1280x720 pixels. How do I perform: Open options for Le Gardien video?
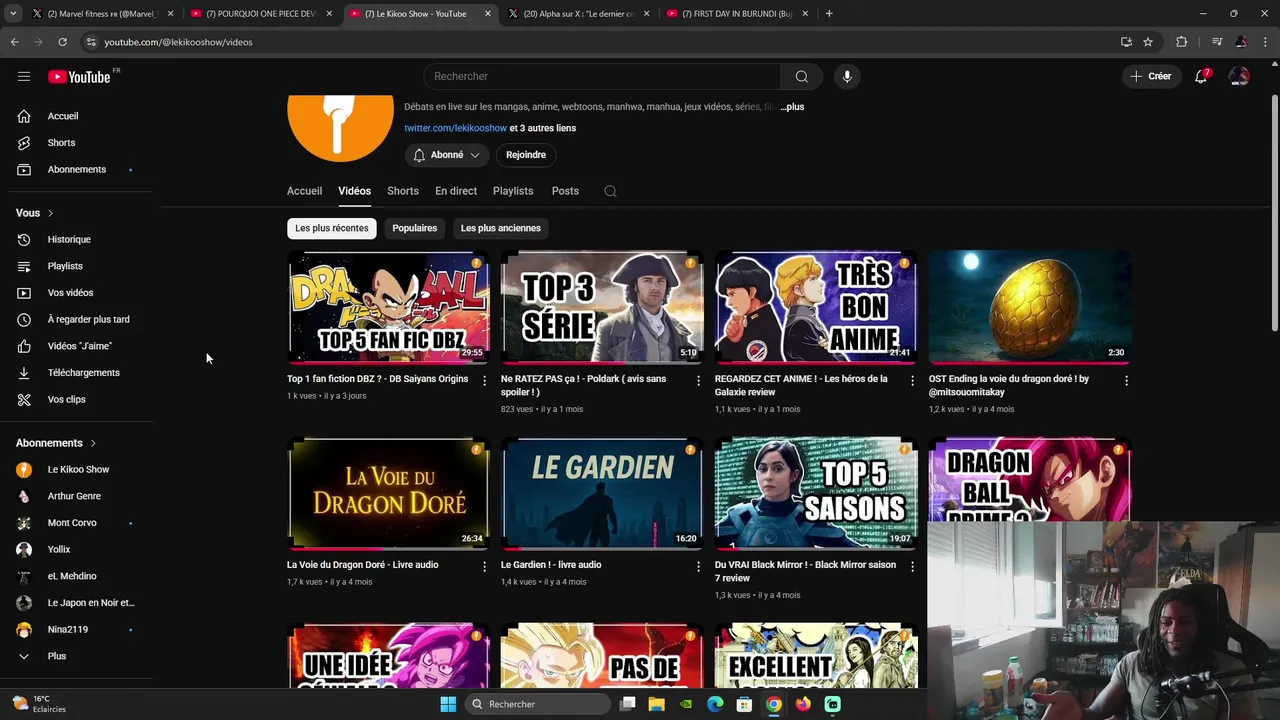pos(699,566)
